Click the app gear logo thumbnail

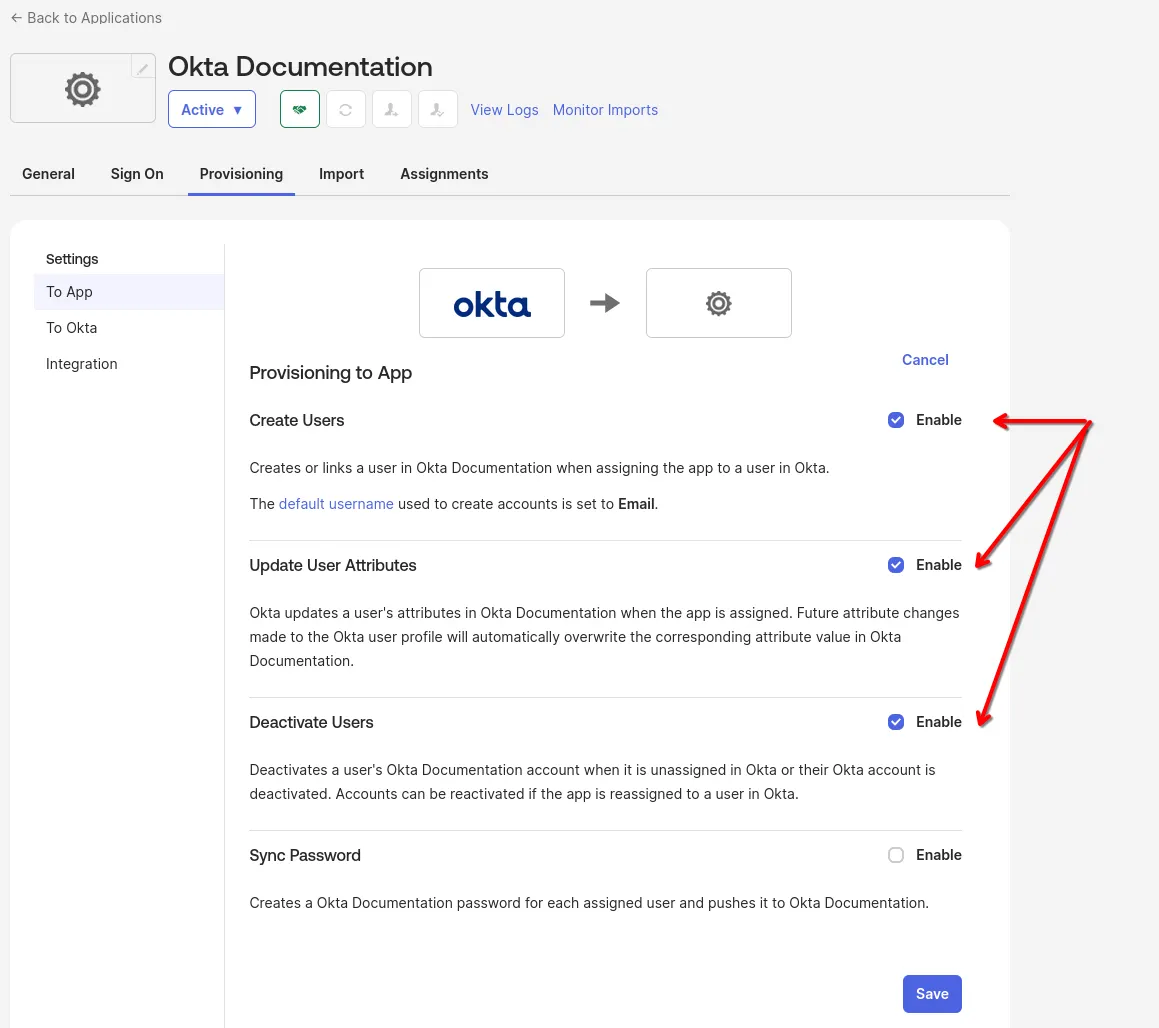click(x=83, y=89)
